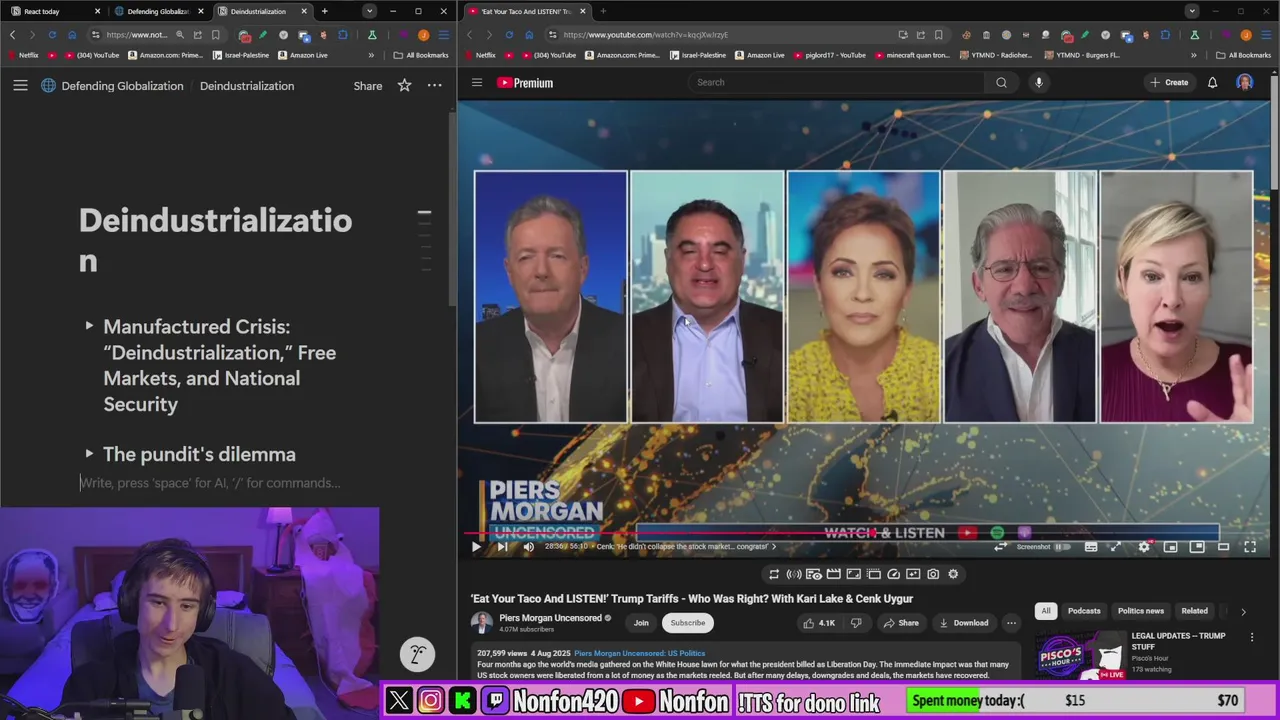The width and height of the screenshot is (1280, 720).
Task: Click the empty Notion write line
Action: click(210, 483)
